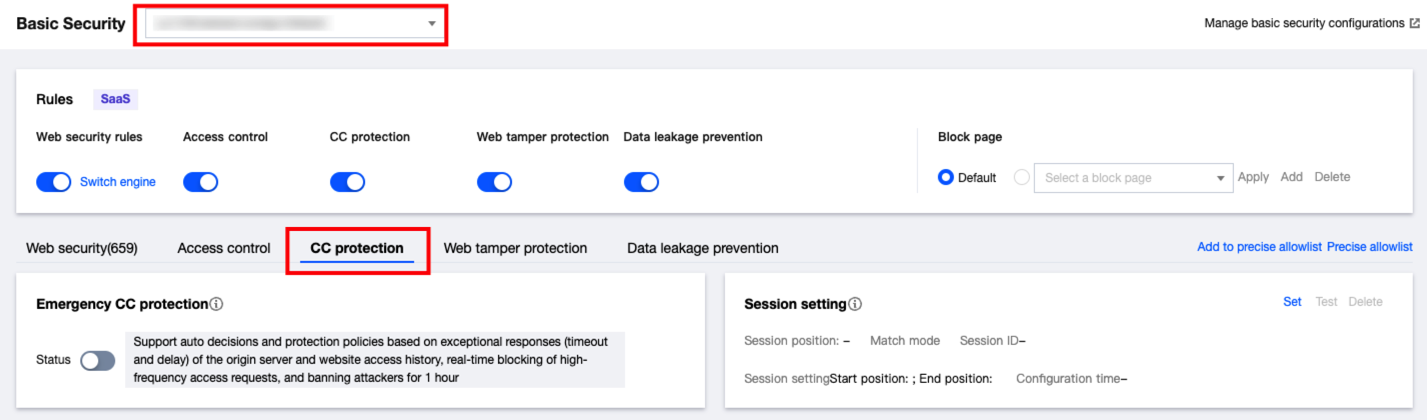This screenshot has height=420, width=1427.
Task: Switch to the Web security(659) tab
Action: (82, 248)
